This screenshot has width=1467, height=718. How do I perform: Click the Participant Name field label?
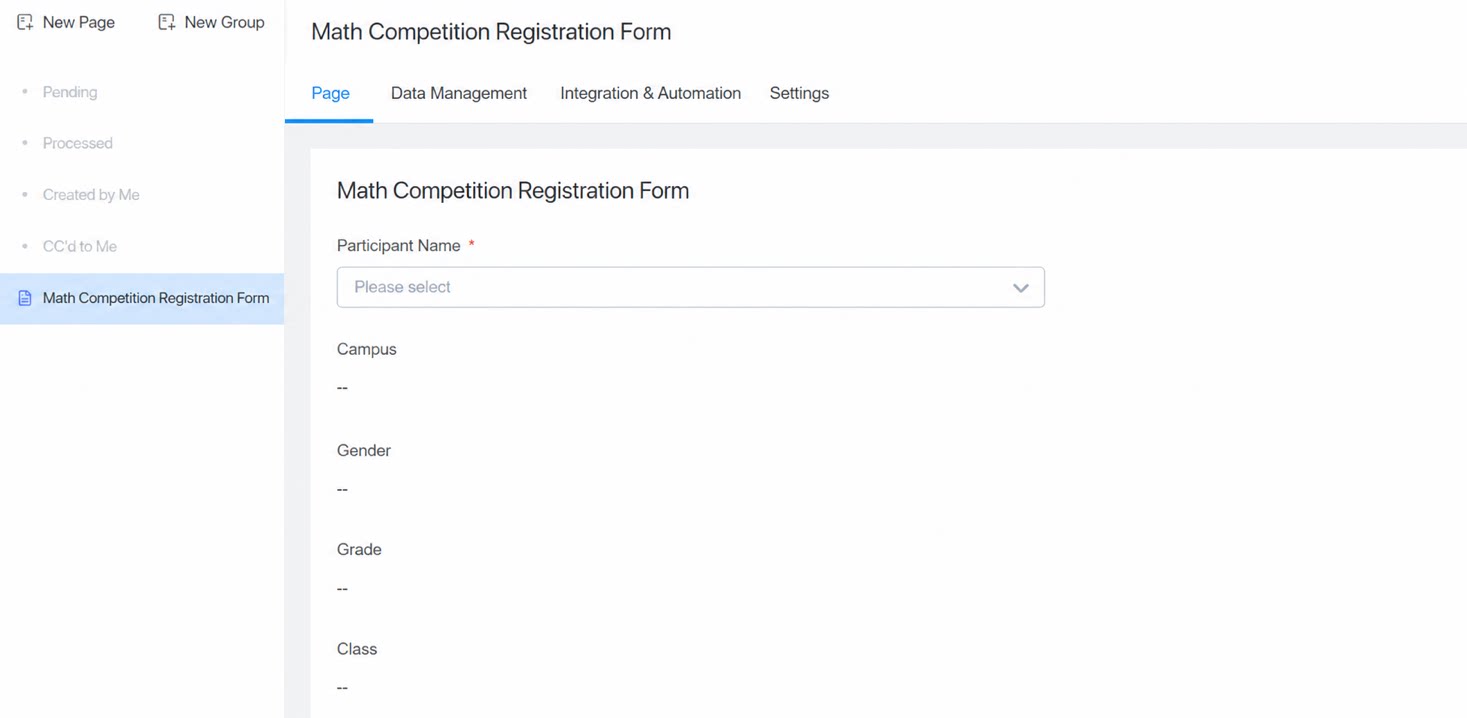[398, 246]
